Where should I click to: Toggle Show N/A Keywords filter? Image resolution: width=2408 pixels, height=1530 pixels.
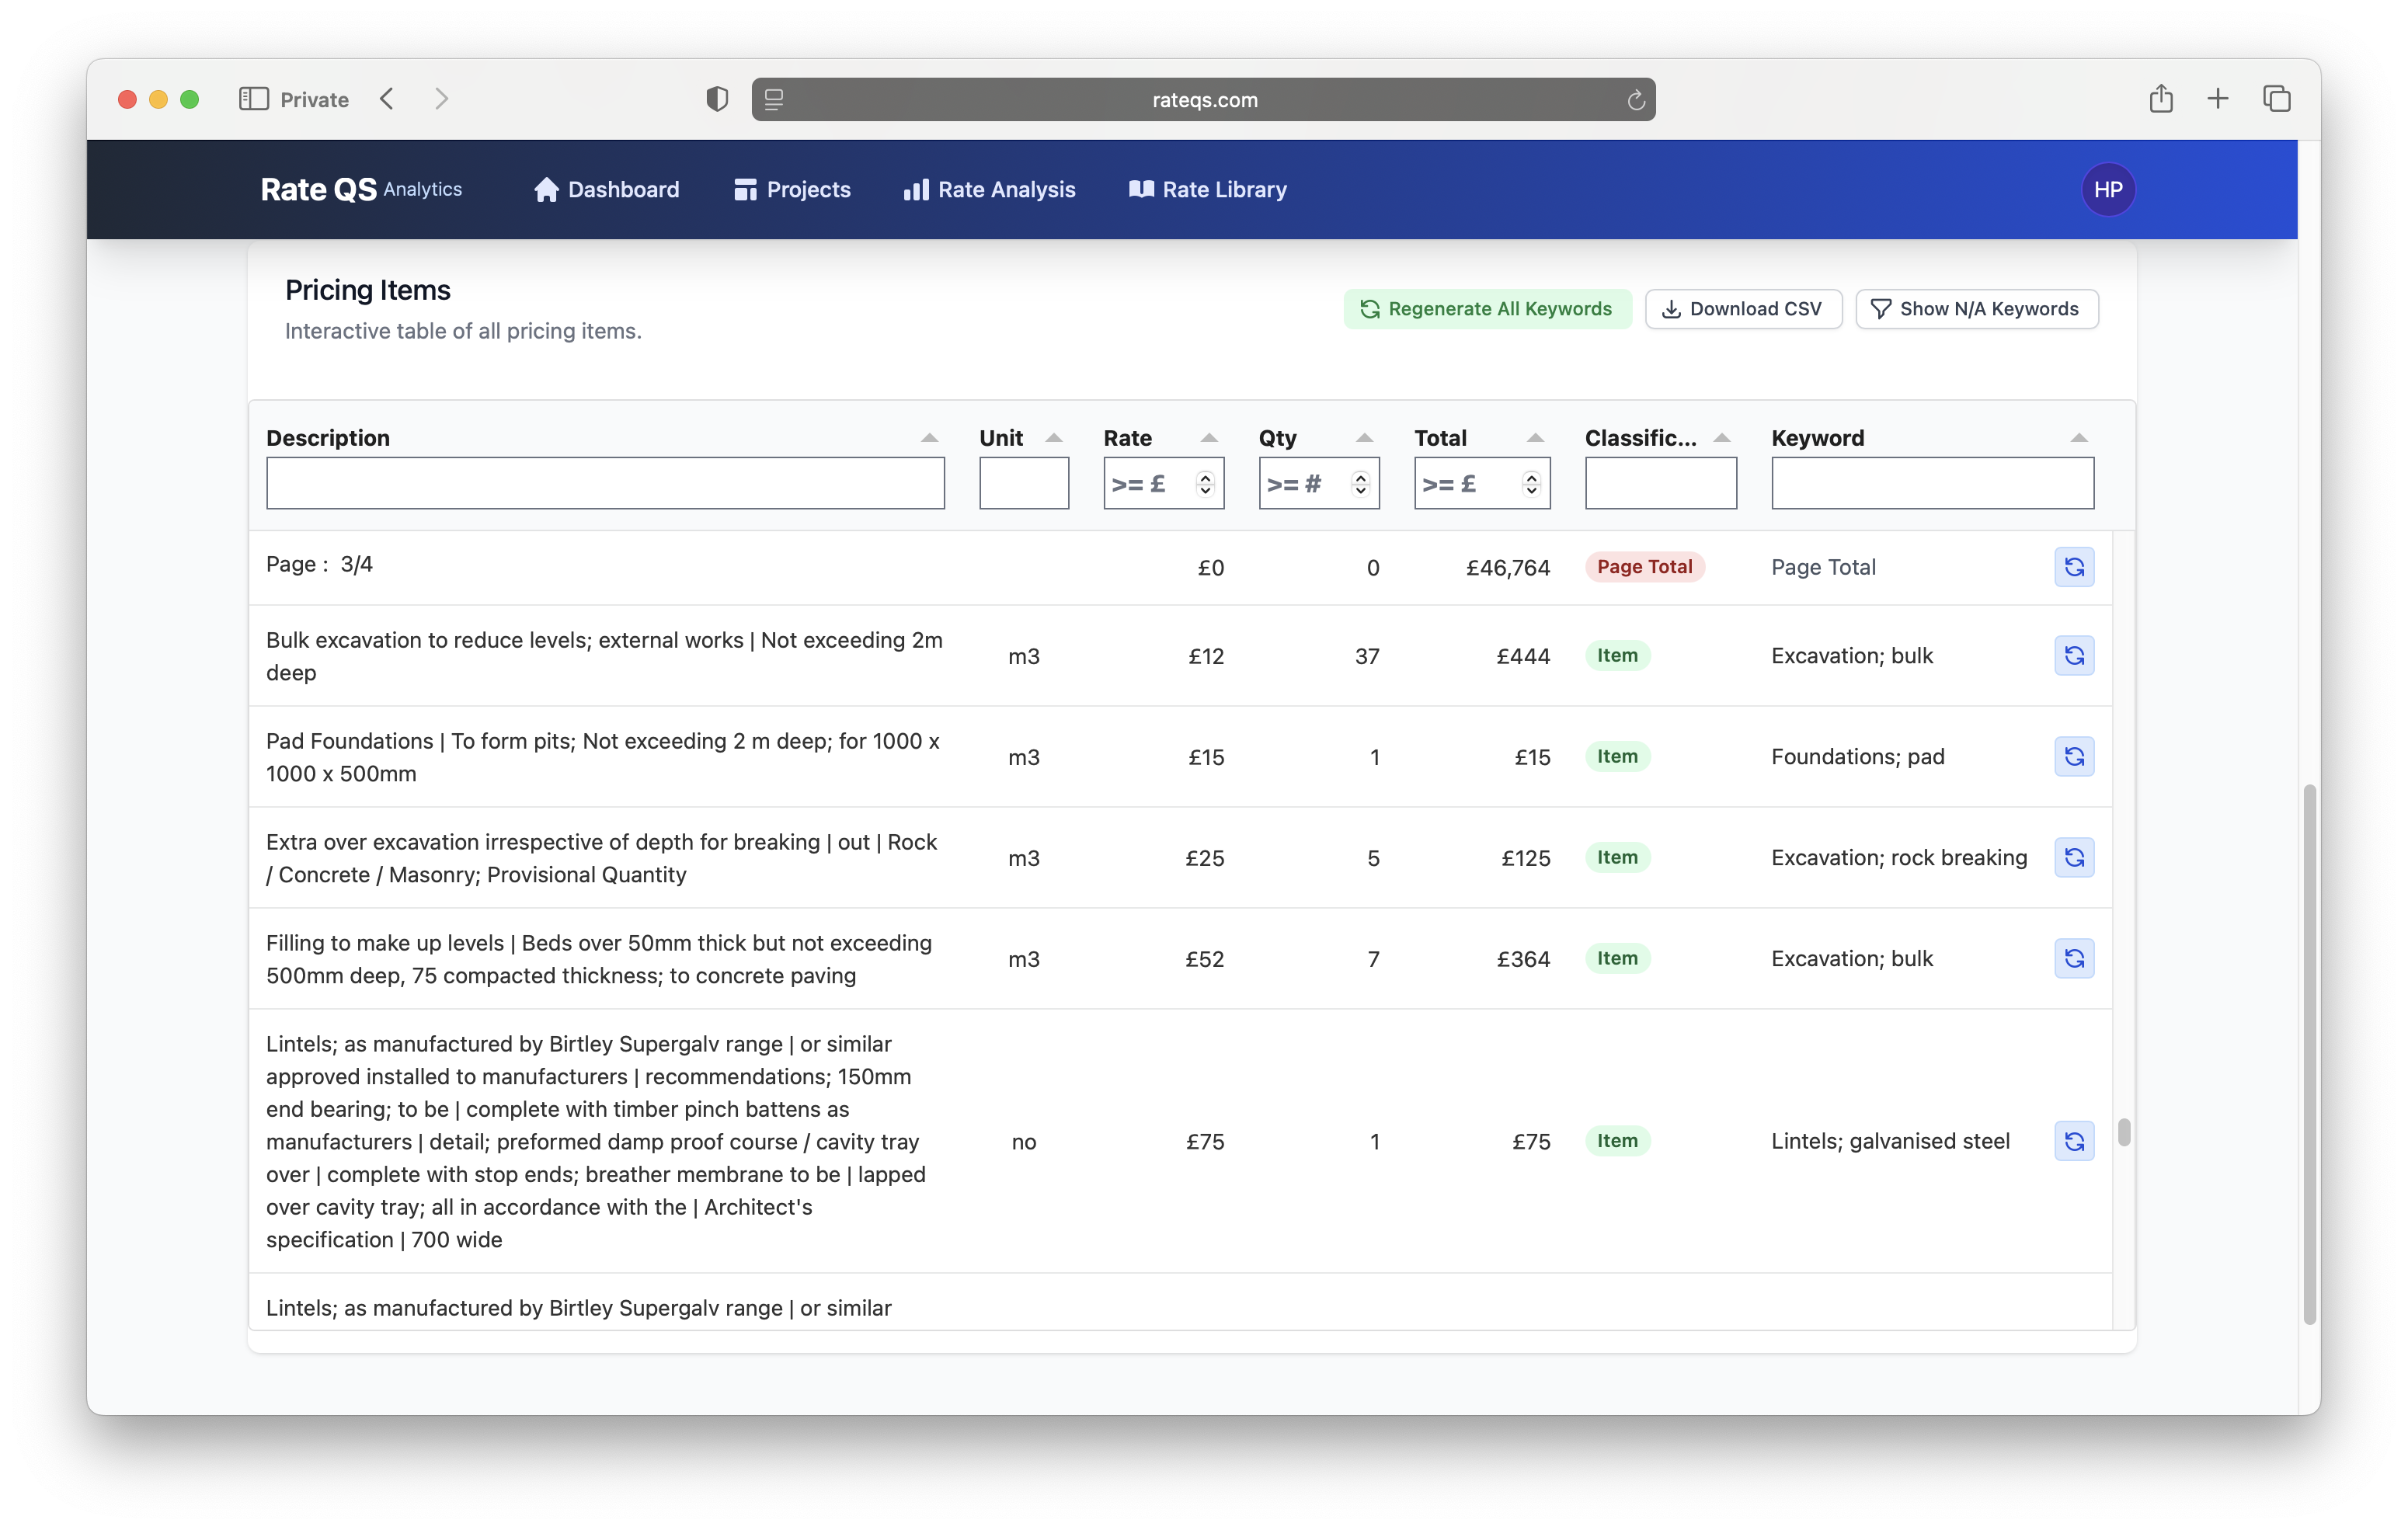pyautogui.click(x=1976, y=309)
